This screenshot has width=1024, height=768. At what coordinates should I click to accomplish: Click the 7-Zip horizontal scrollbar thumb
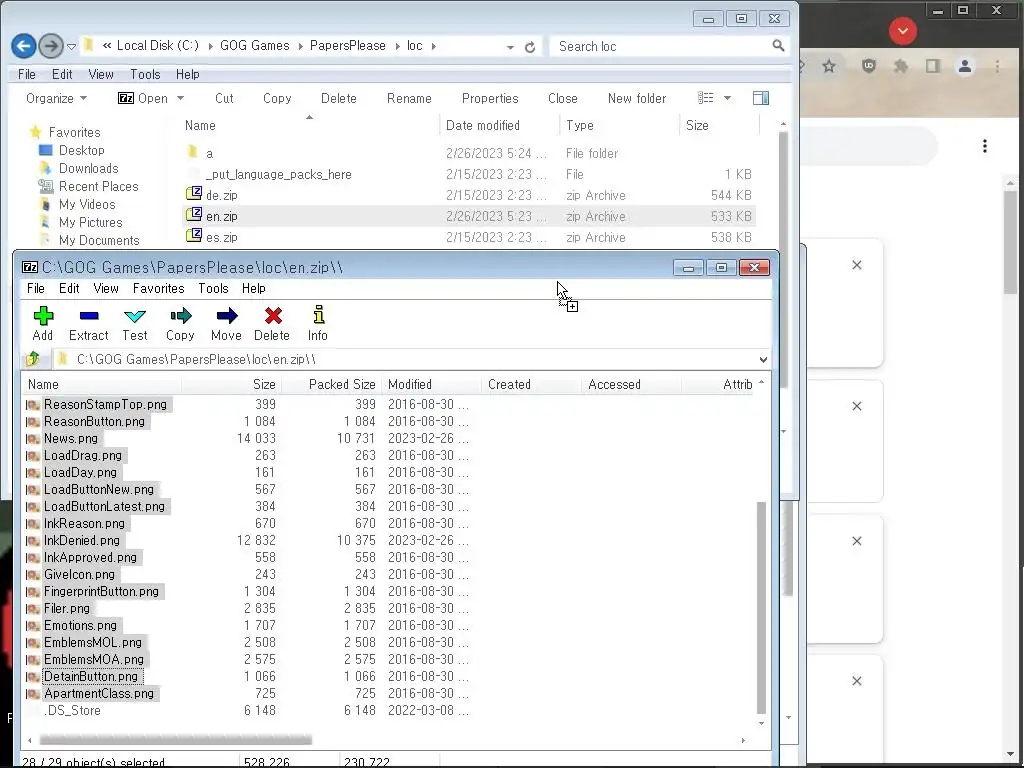pyautogui.click(x=175, y=740)
